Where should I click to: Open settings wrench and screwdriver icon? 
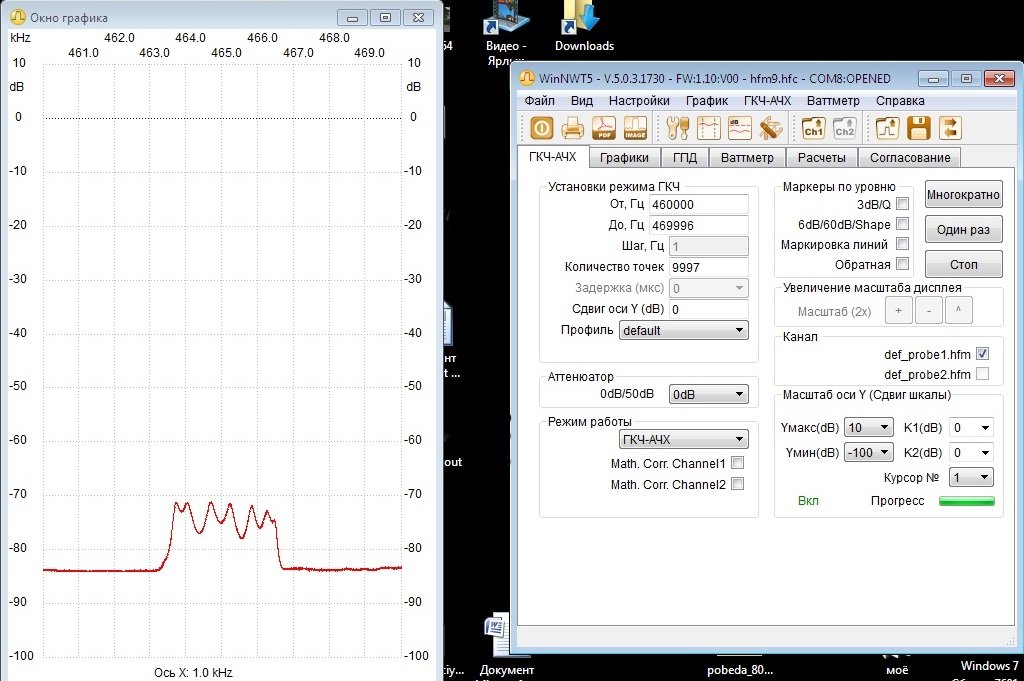[x=678, y=128]
